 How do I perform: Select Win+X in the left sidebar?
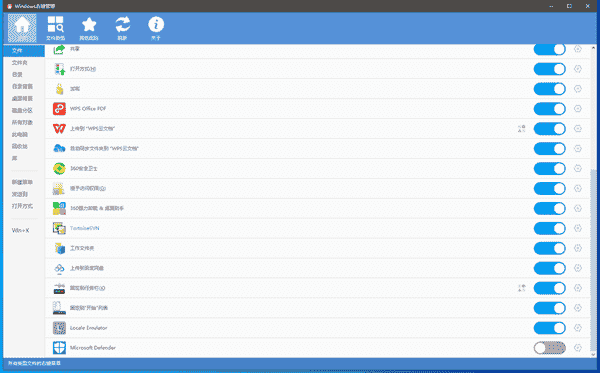coord(20,230)
